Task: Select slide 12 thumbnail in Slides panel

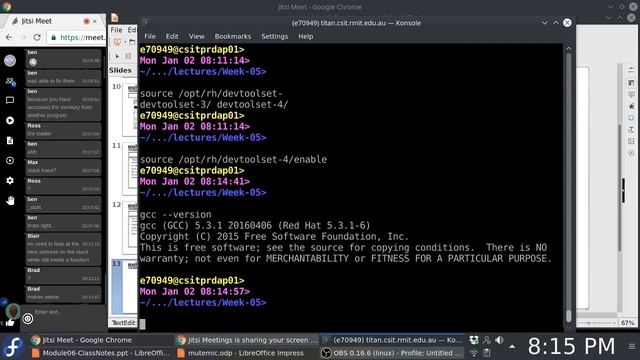Action: 131,227
